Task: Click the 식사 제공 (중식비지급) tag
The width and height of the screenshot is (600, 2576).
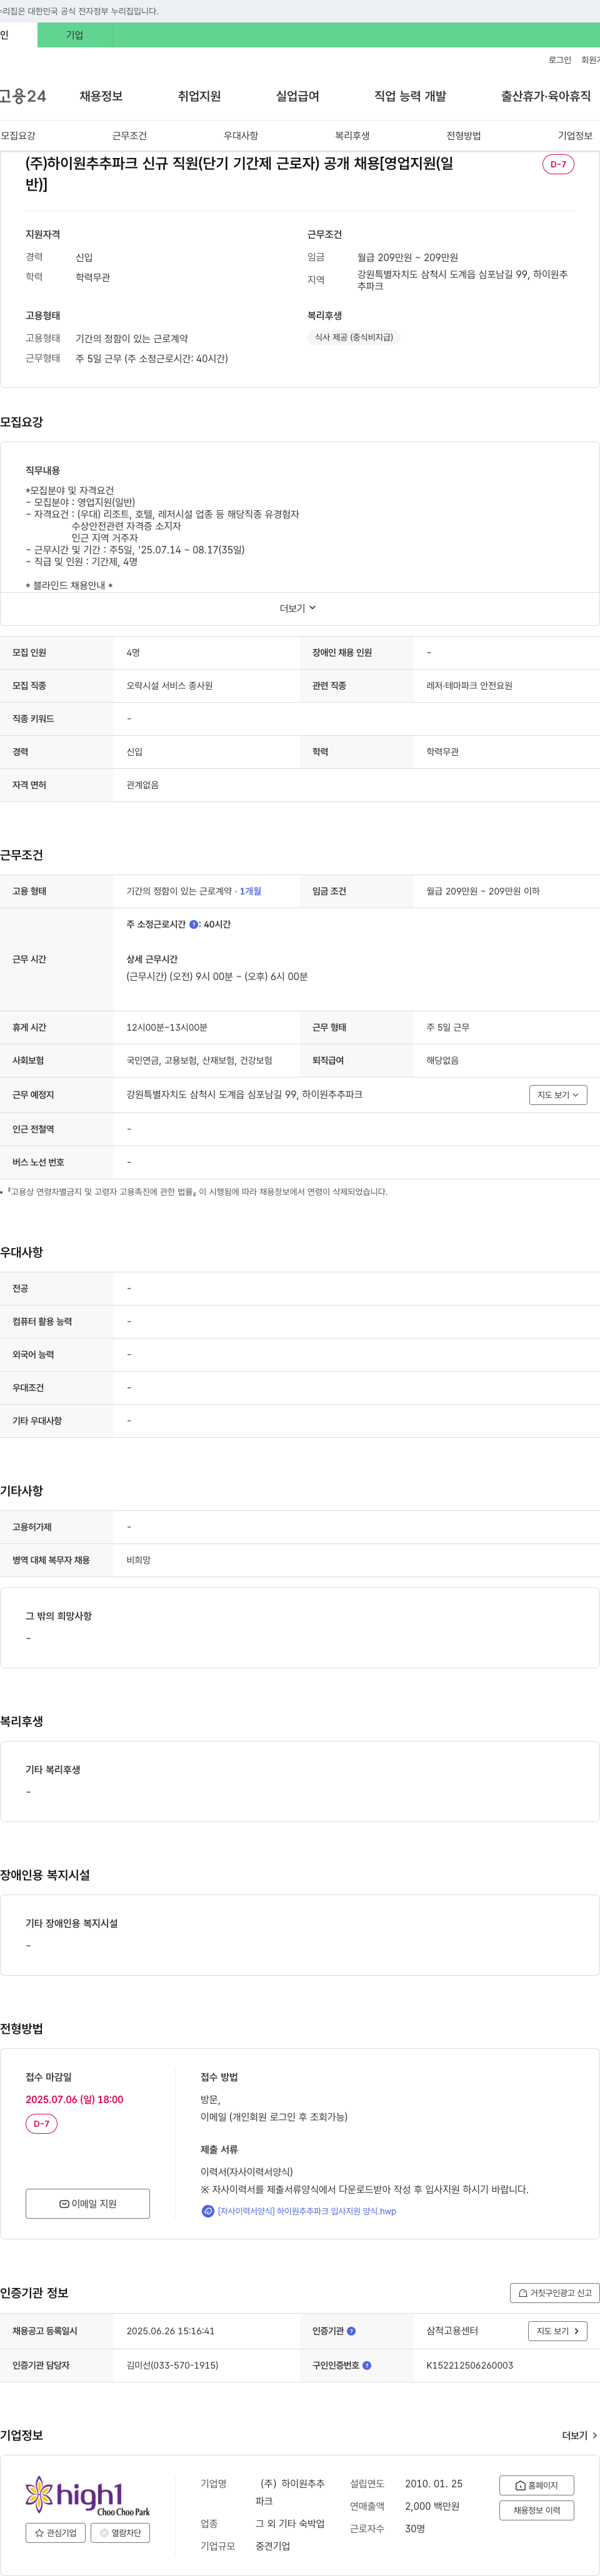Action: (x=354, y=338)
